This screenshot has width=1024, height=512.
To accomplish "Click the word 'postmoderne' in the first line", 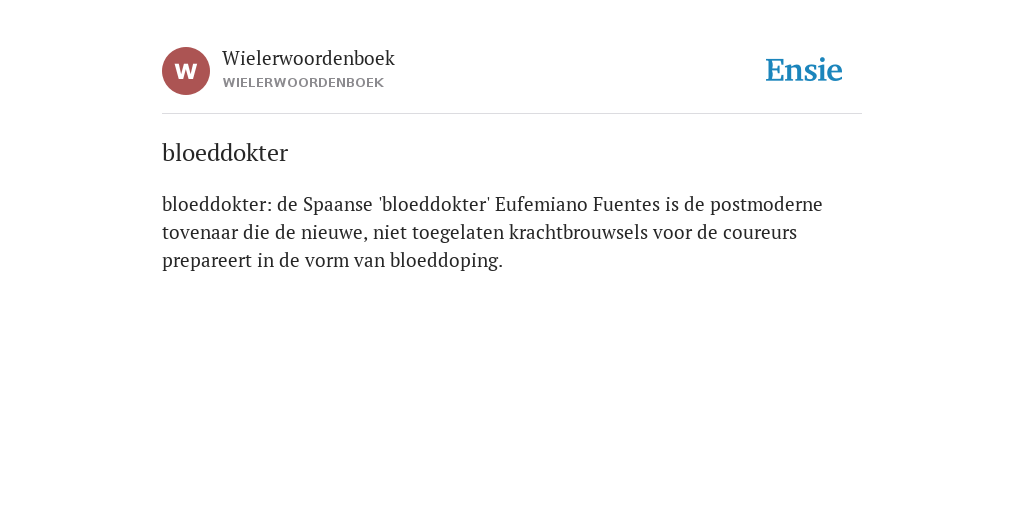I will point(766,204).
